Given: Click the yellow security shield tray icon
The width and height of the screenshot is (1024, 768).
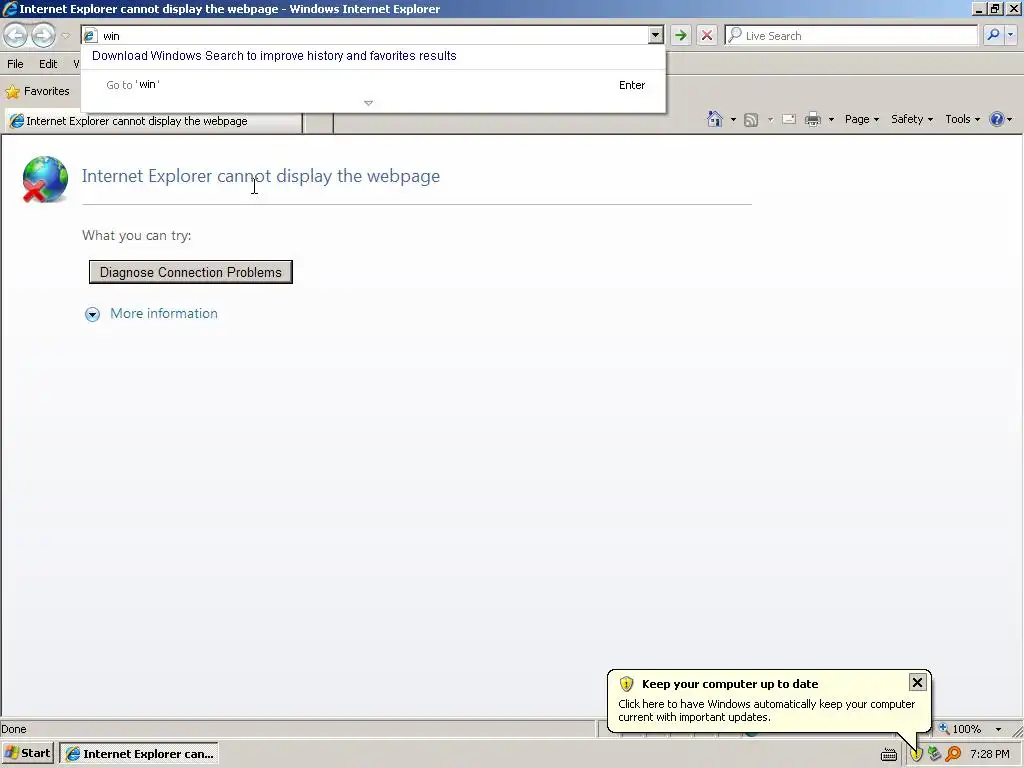Looking at the screenshot, I should [916, 754].
